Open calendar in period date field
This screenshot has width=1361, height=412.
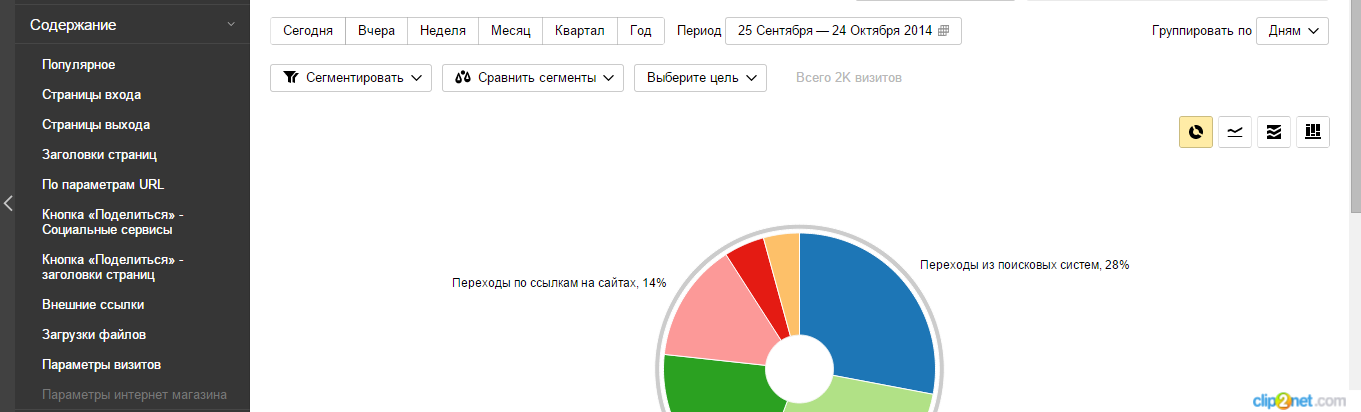pyautogui.click(x=944, y=31)
